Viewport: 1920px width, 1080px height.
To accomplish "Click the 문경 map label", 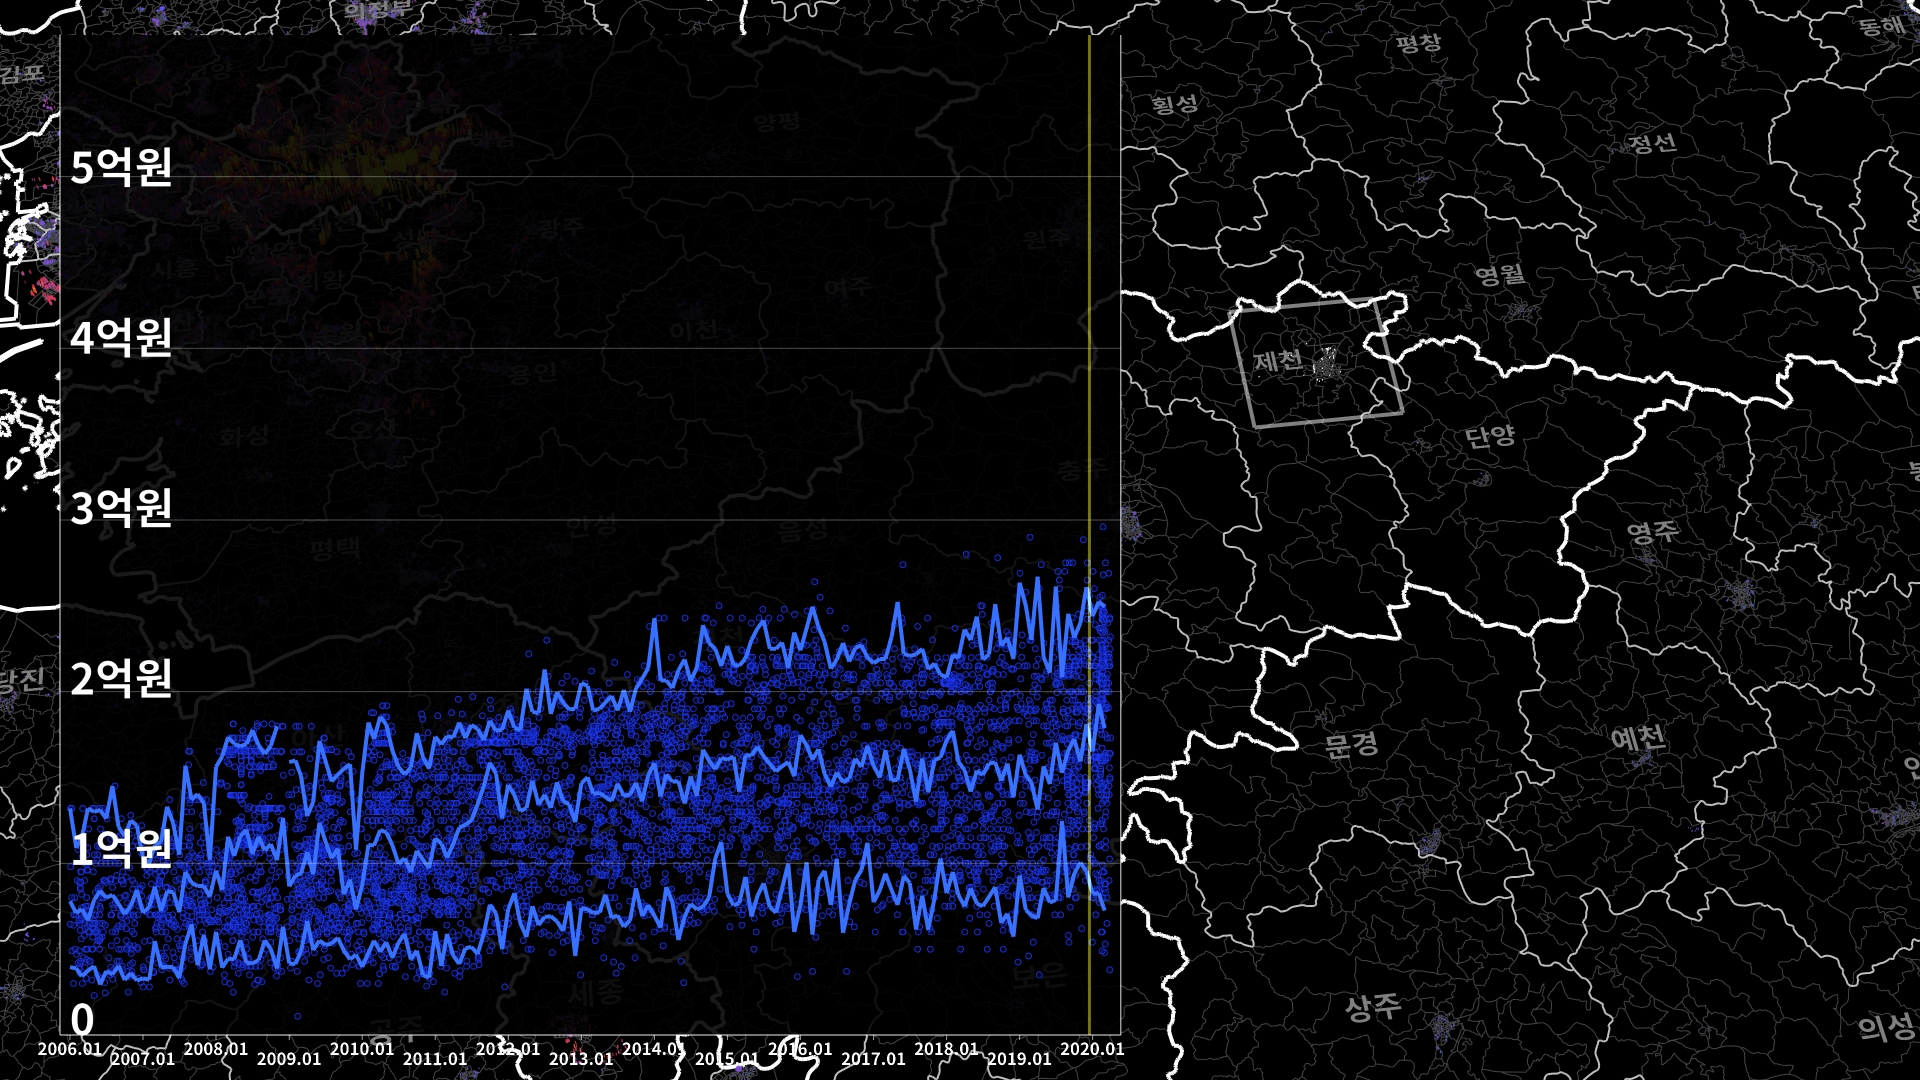I will pyautogui.click(x=1351, y=744).
